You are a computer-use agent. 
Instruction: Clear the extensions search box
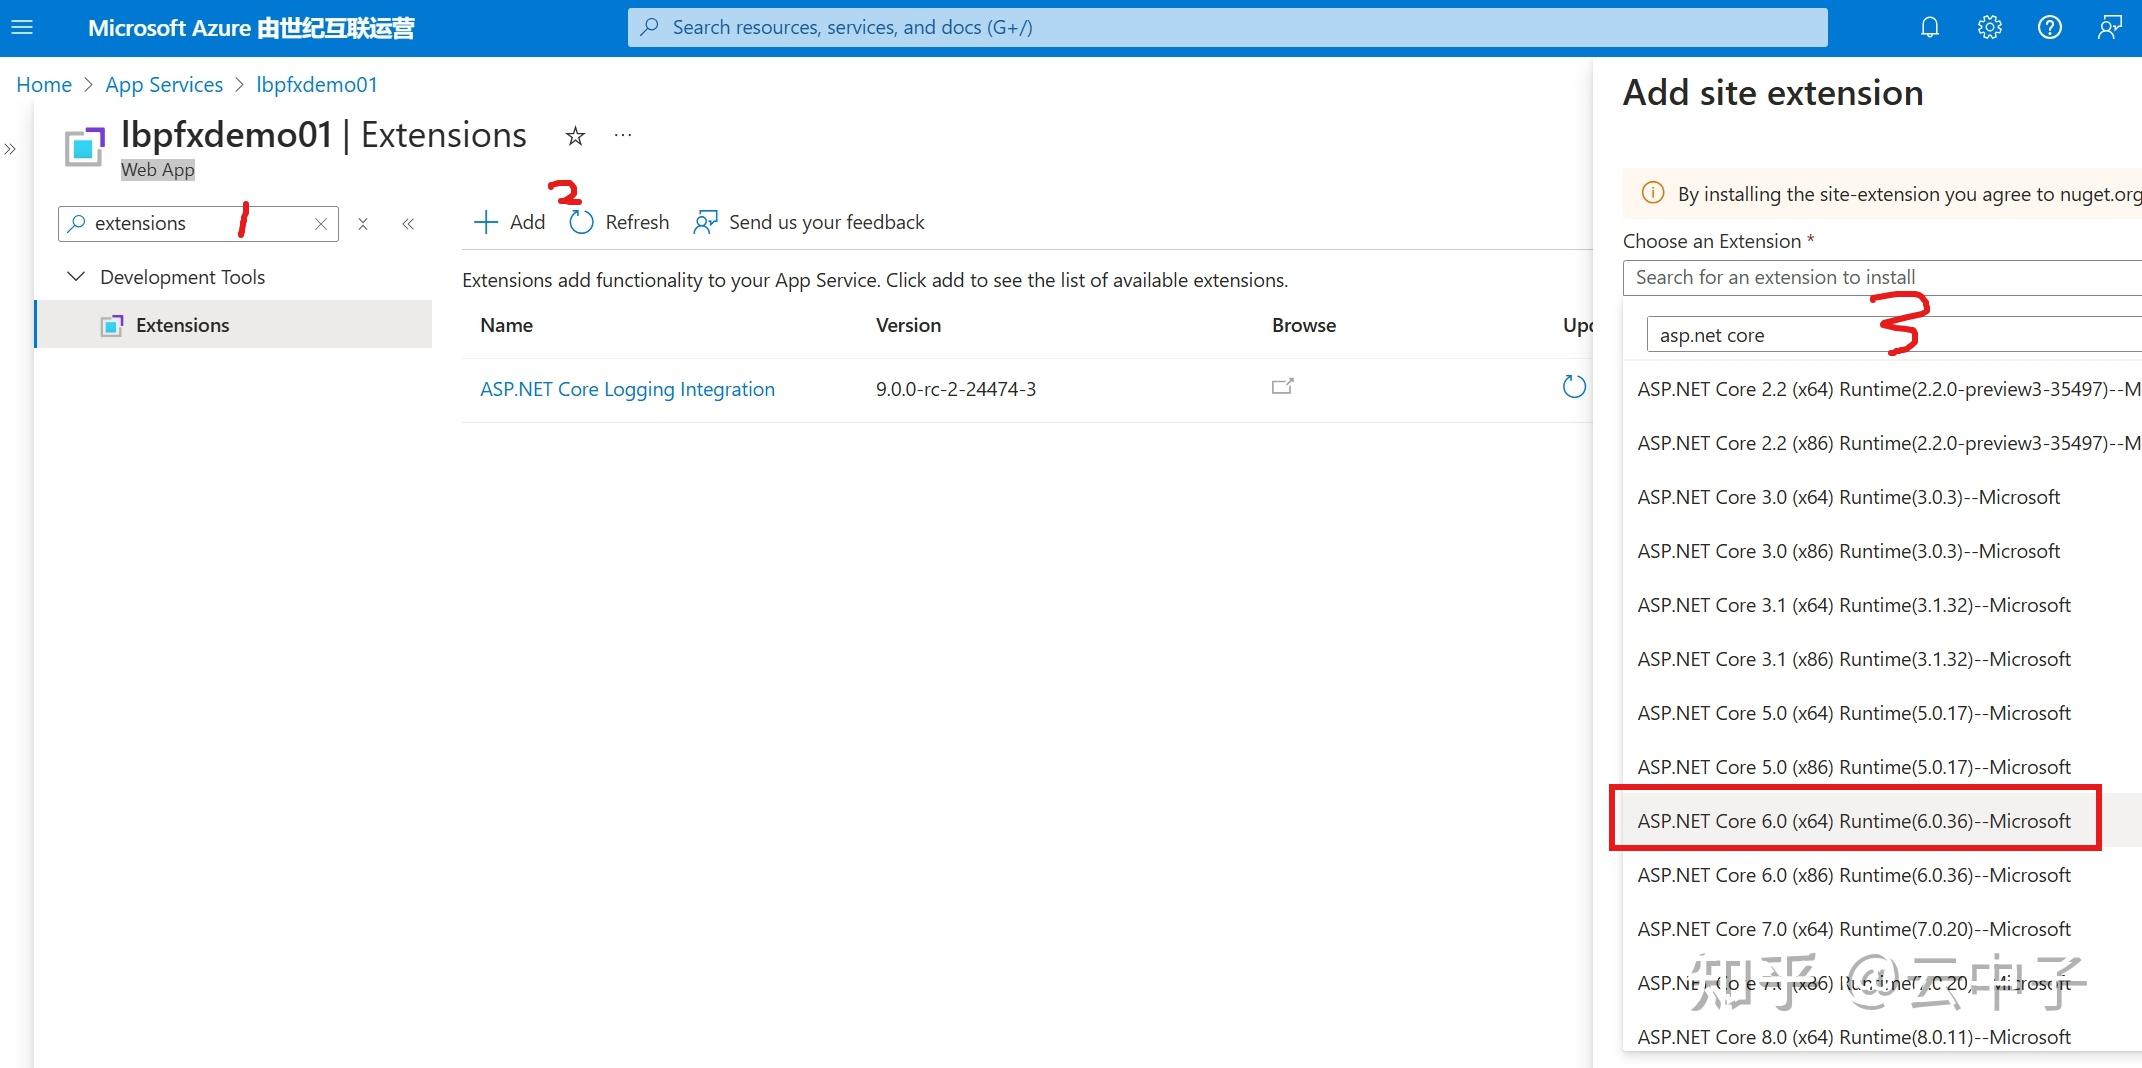[x=321, y=223]
